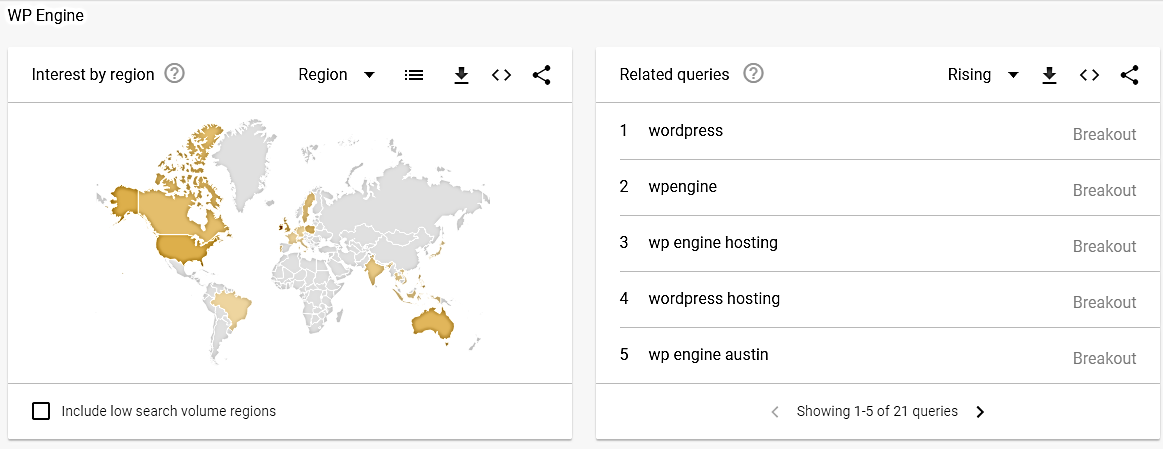Open the Rising sort dropdown
Screen dimensions: 1163x449
(983, 75)
